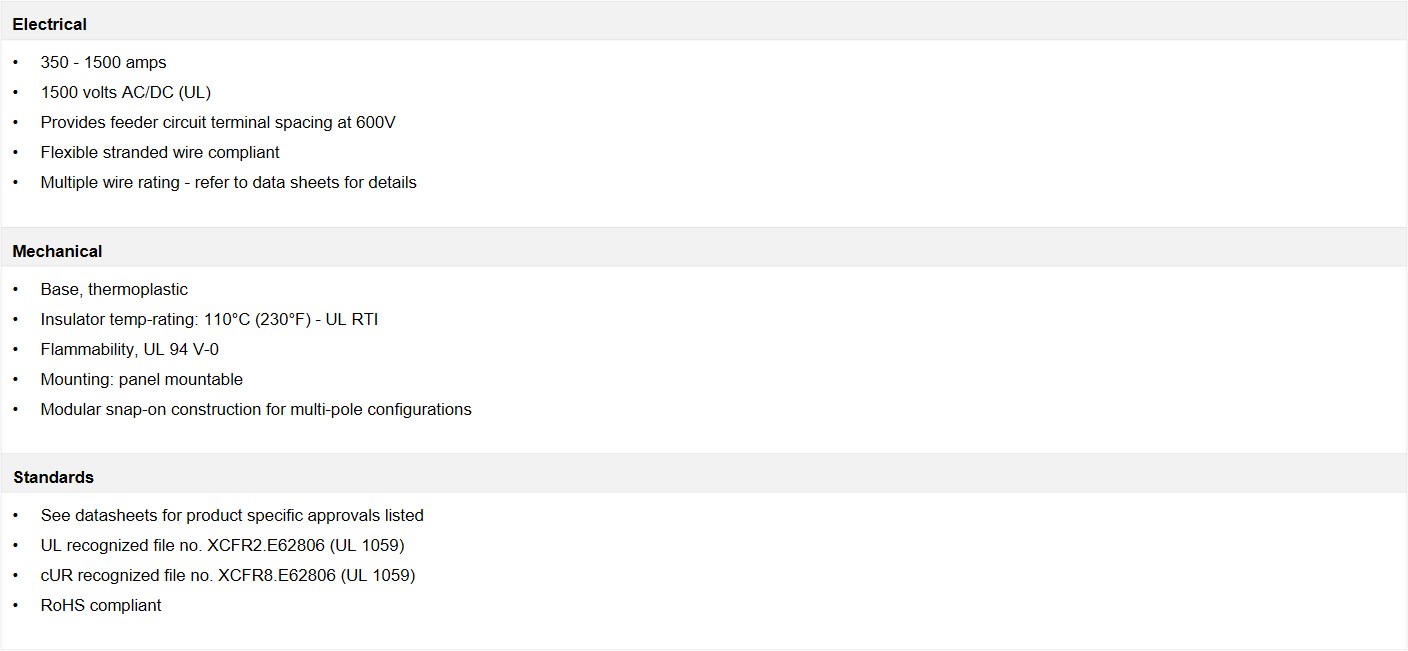Click the bullet before 'RoHS compliant'
The height and width of the screenshot is (651, 1408).
tap(16, 605)
